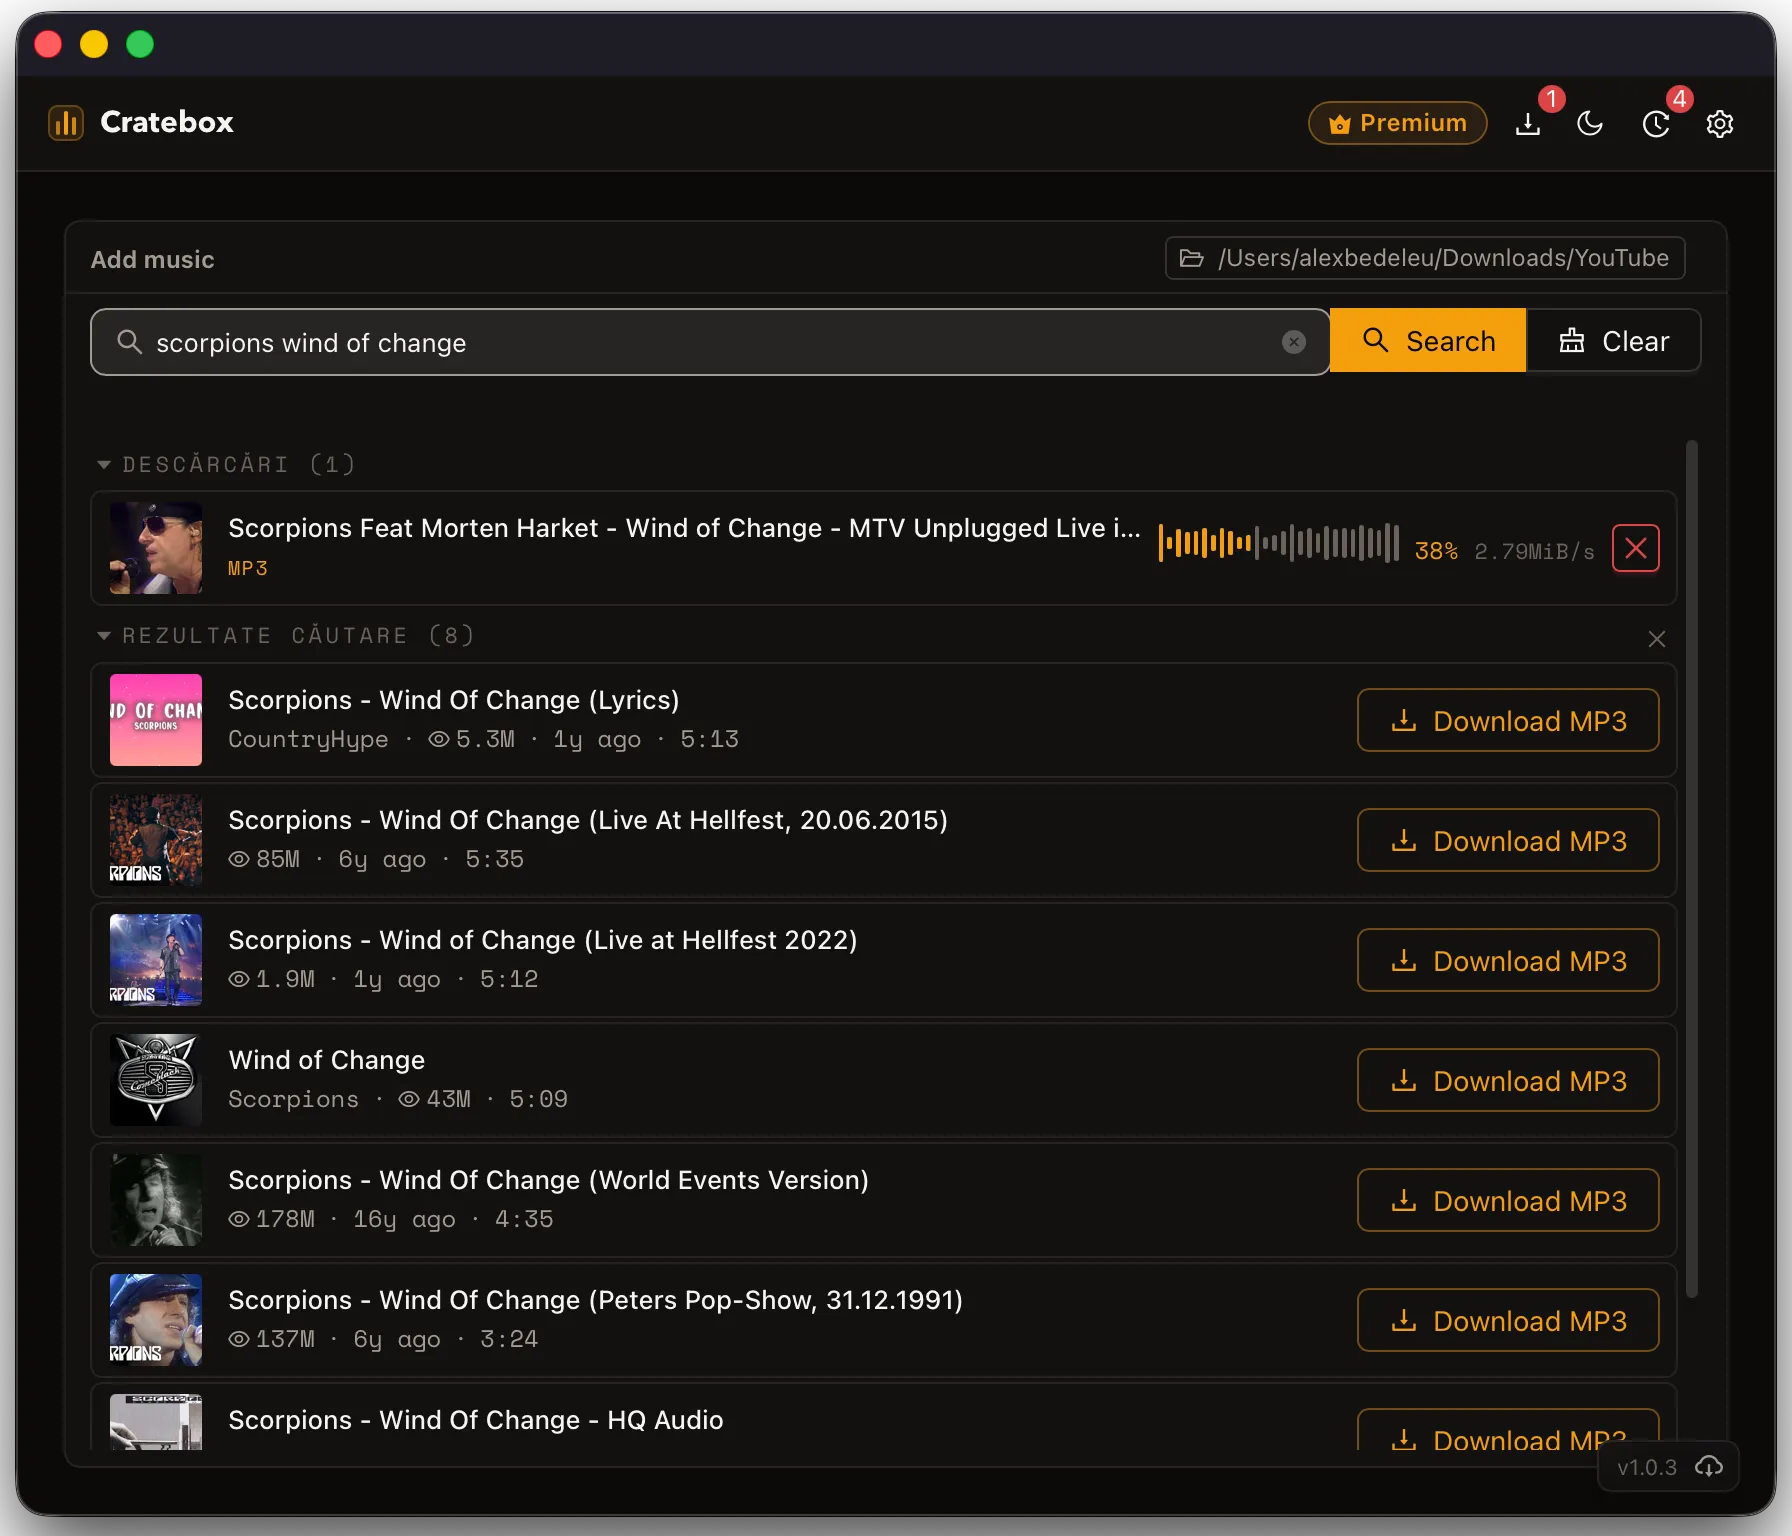This screenshot has width=1792, height=1536.
Task: Click the waveform progress bar at 38%
Action: click(1279, 543)
